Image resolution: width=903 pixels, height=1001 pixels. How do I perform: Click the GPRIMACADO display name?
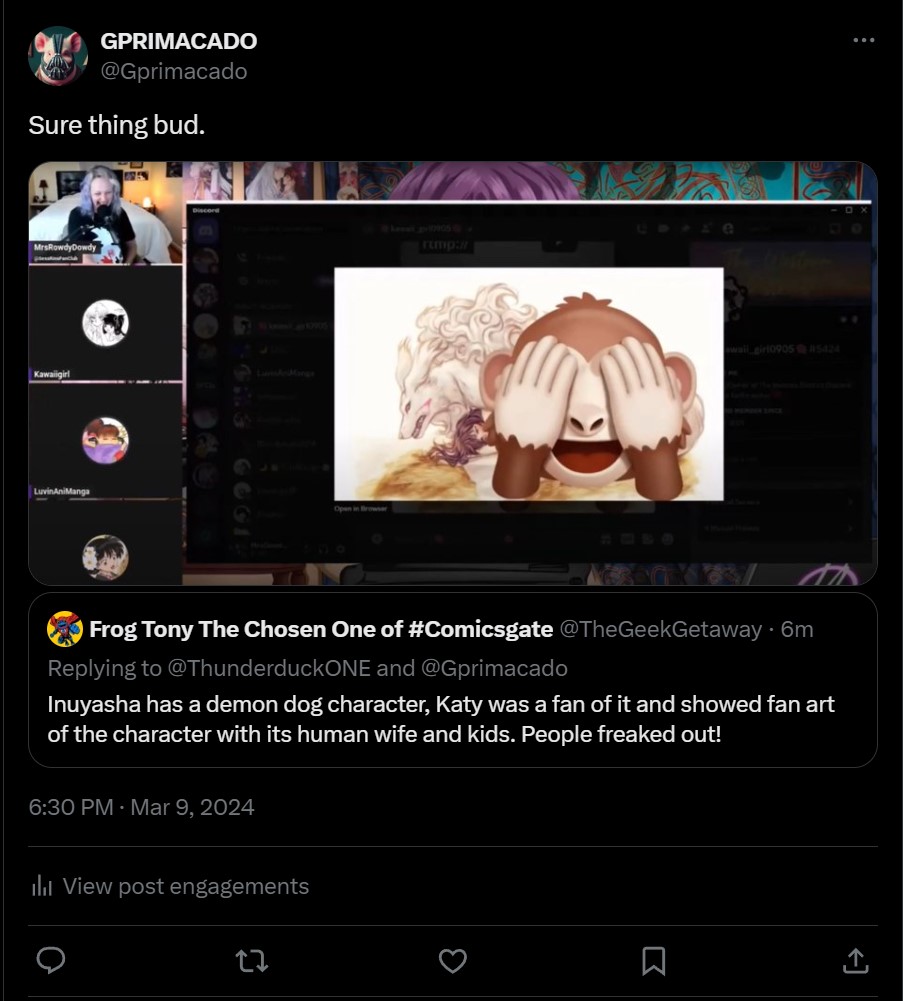(x=179, y=41)
